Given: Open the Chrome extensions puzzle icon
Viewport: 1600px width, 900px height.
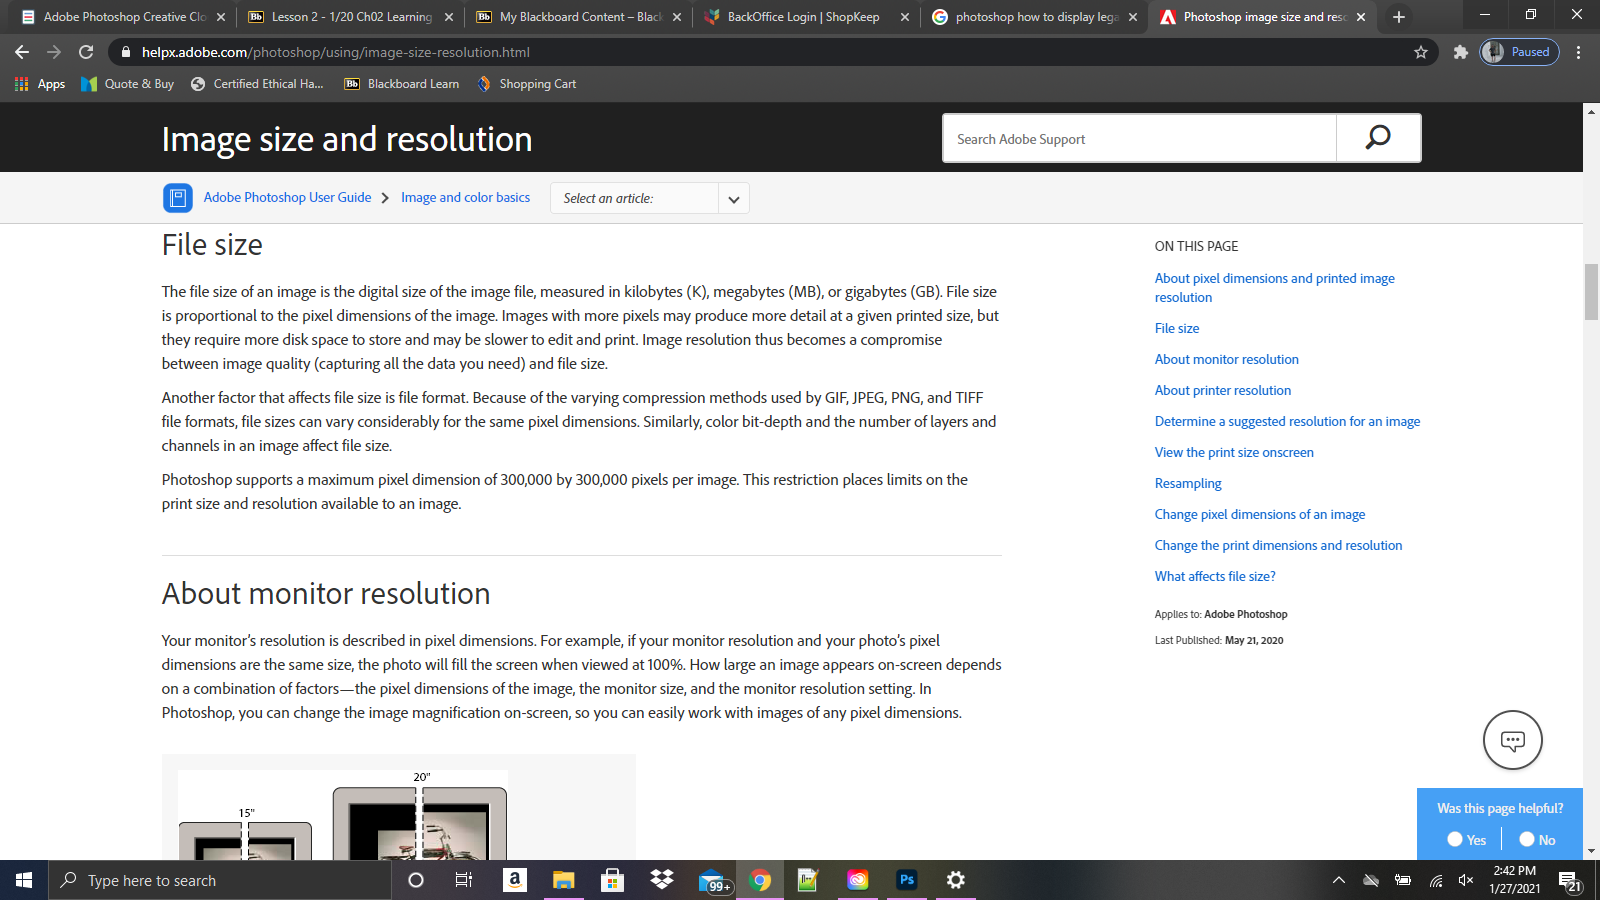Looking at the screenshot, I should 1461,52.
